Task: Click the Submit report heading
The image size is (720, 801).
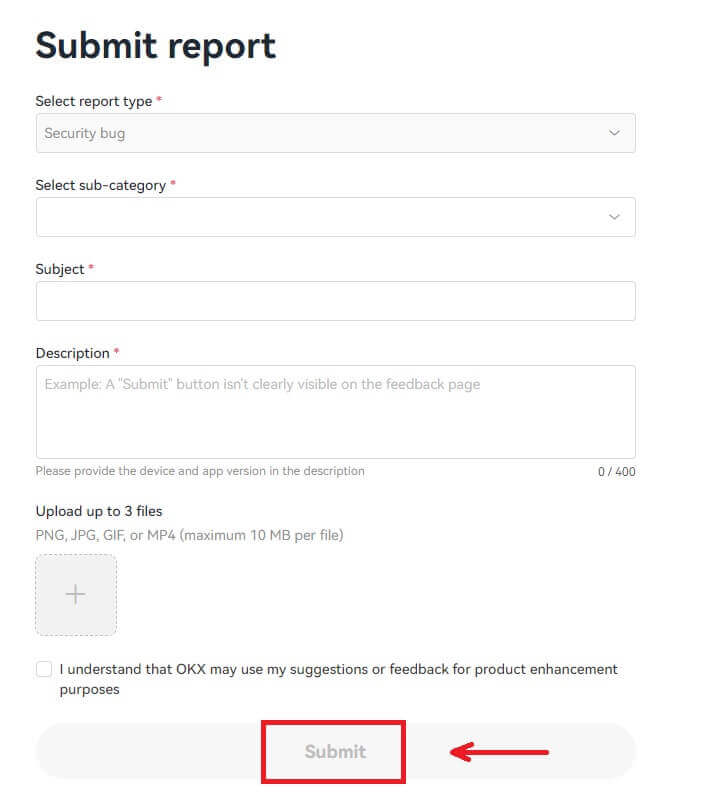Action: point(155,44)
